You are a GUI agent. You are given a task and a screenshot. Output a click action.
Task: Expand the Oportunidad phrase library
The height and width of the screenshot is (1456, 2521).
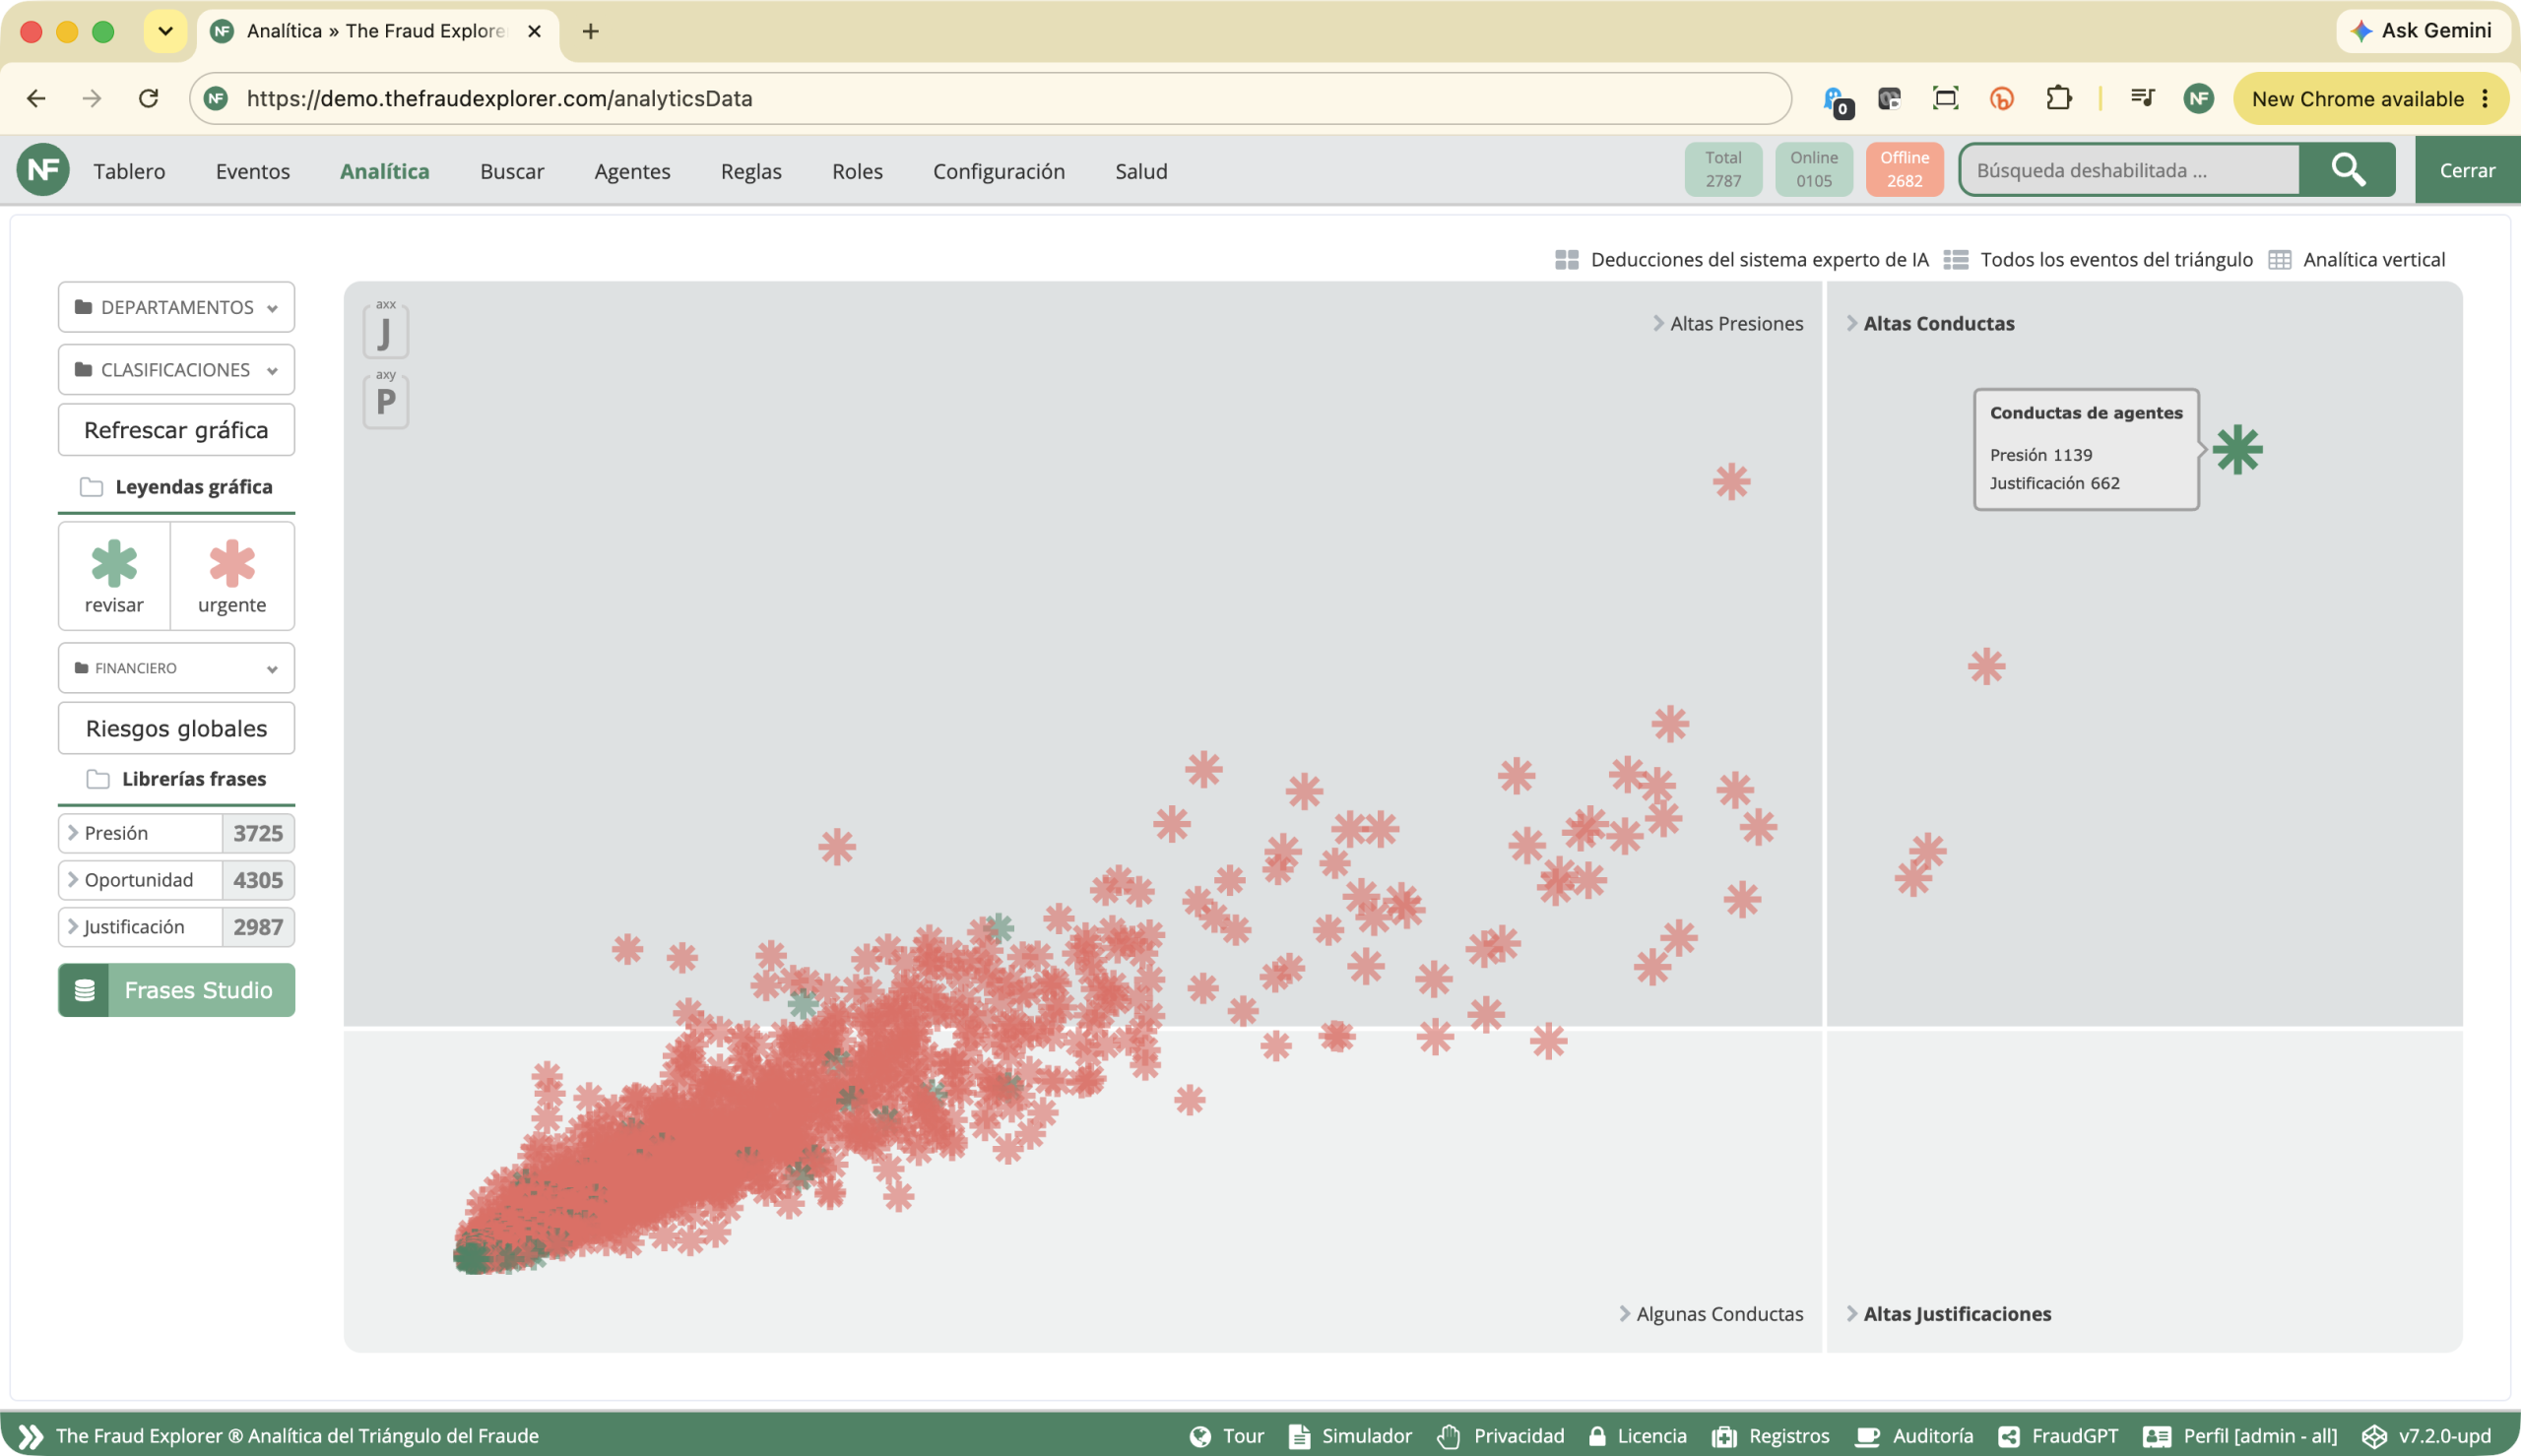[176, 880]
